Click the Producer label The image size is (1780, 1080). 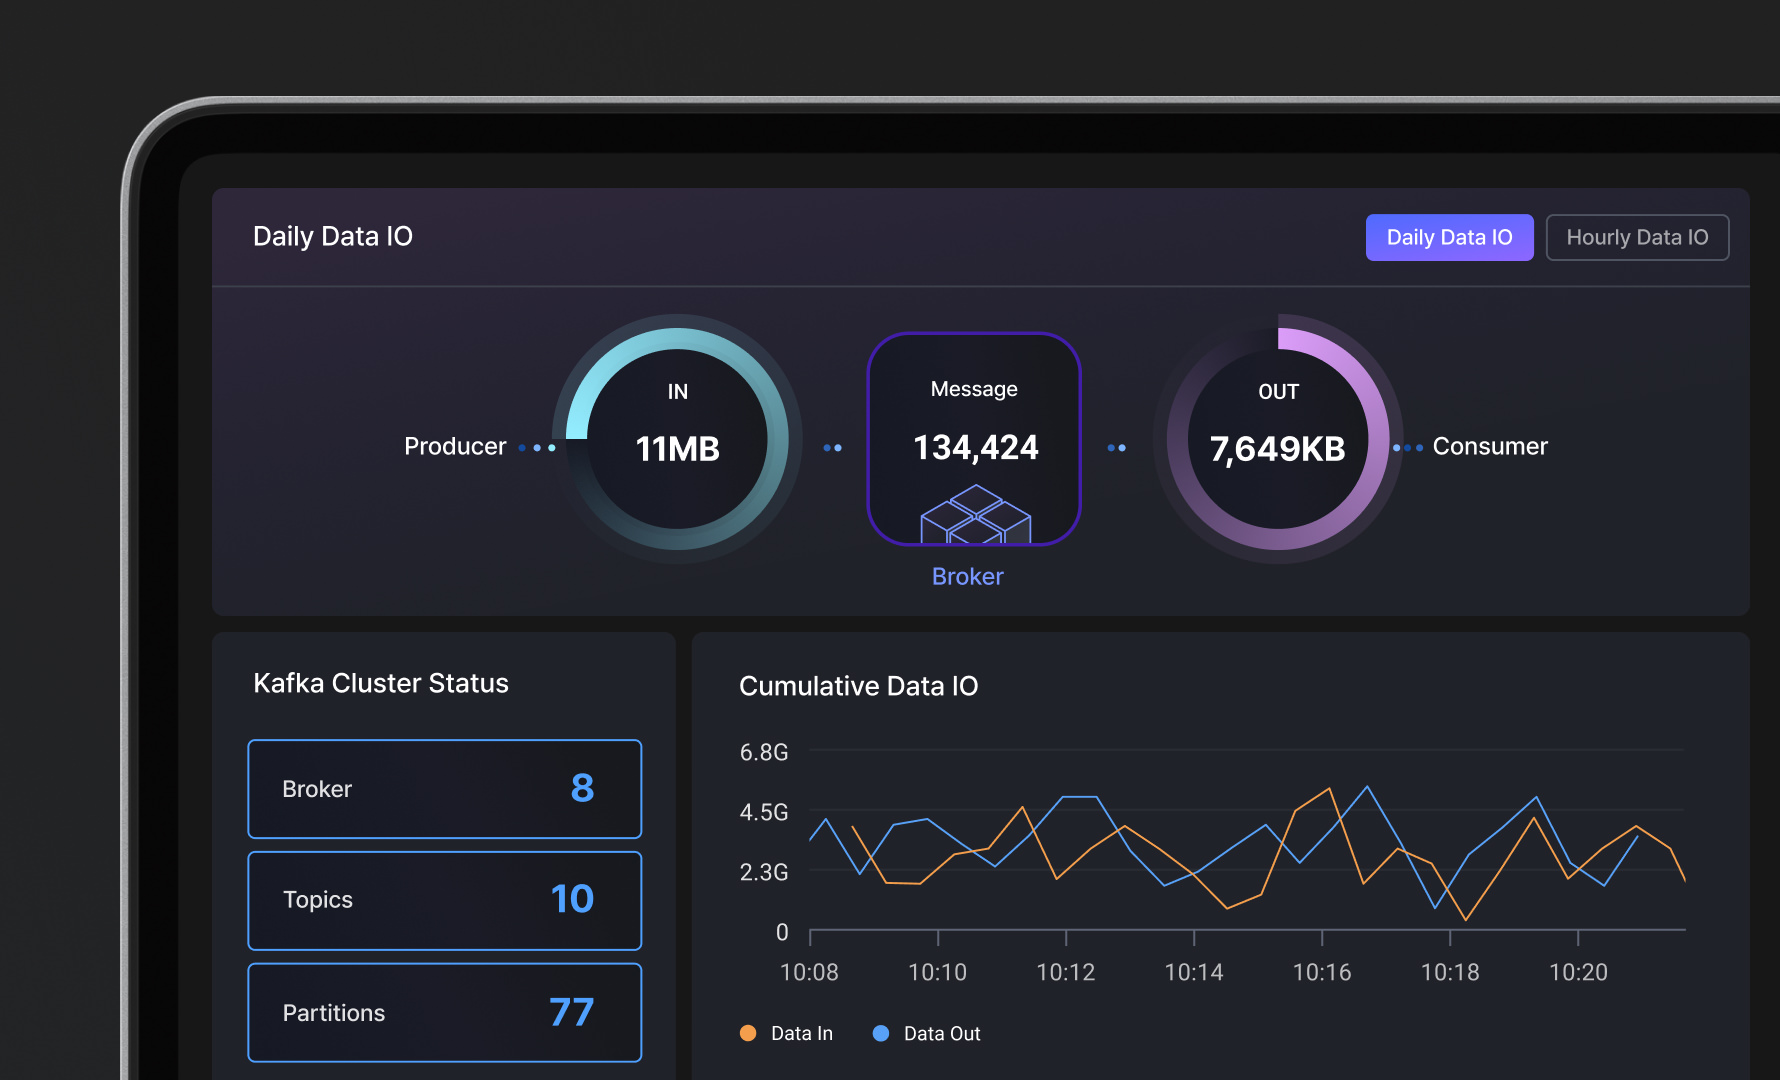pos(455,447)
